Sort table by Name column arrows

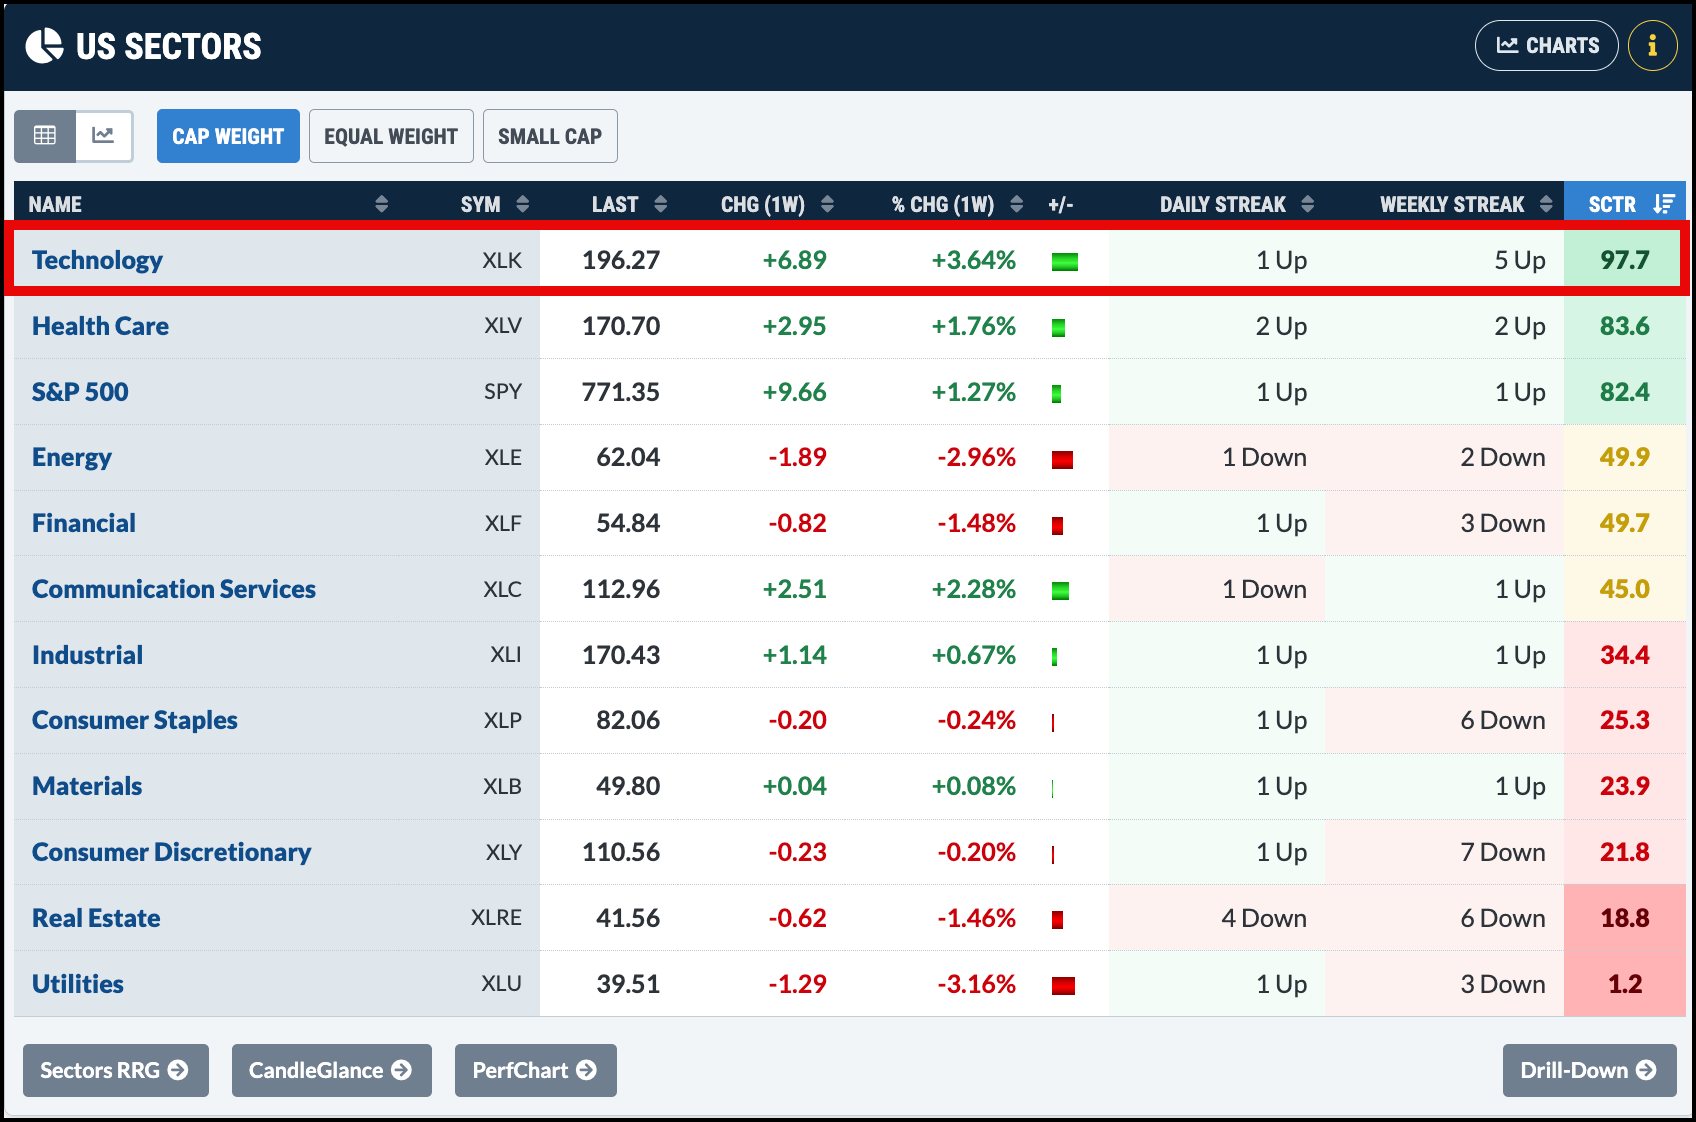tap(381, 204)
